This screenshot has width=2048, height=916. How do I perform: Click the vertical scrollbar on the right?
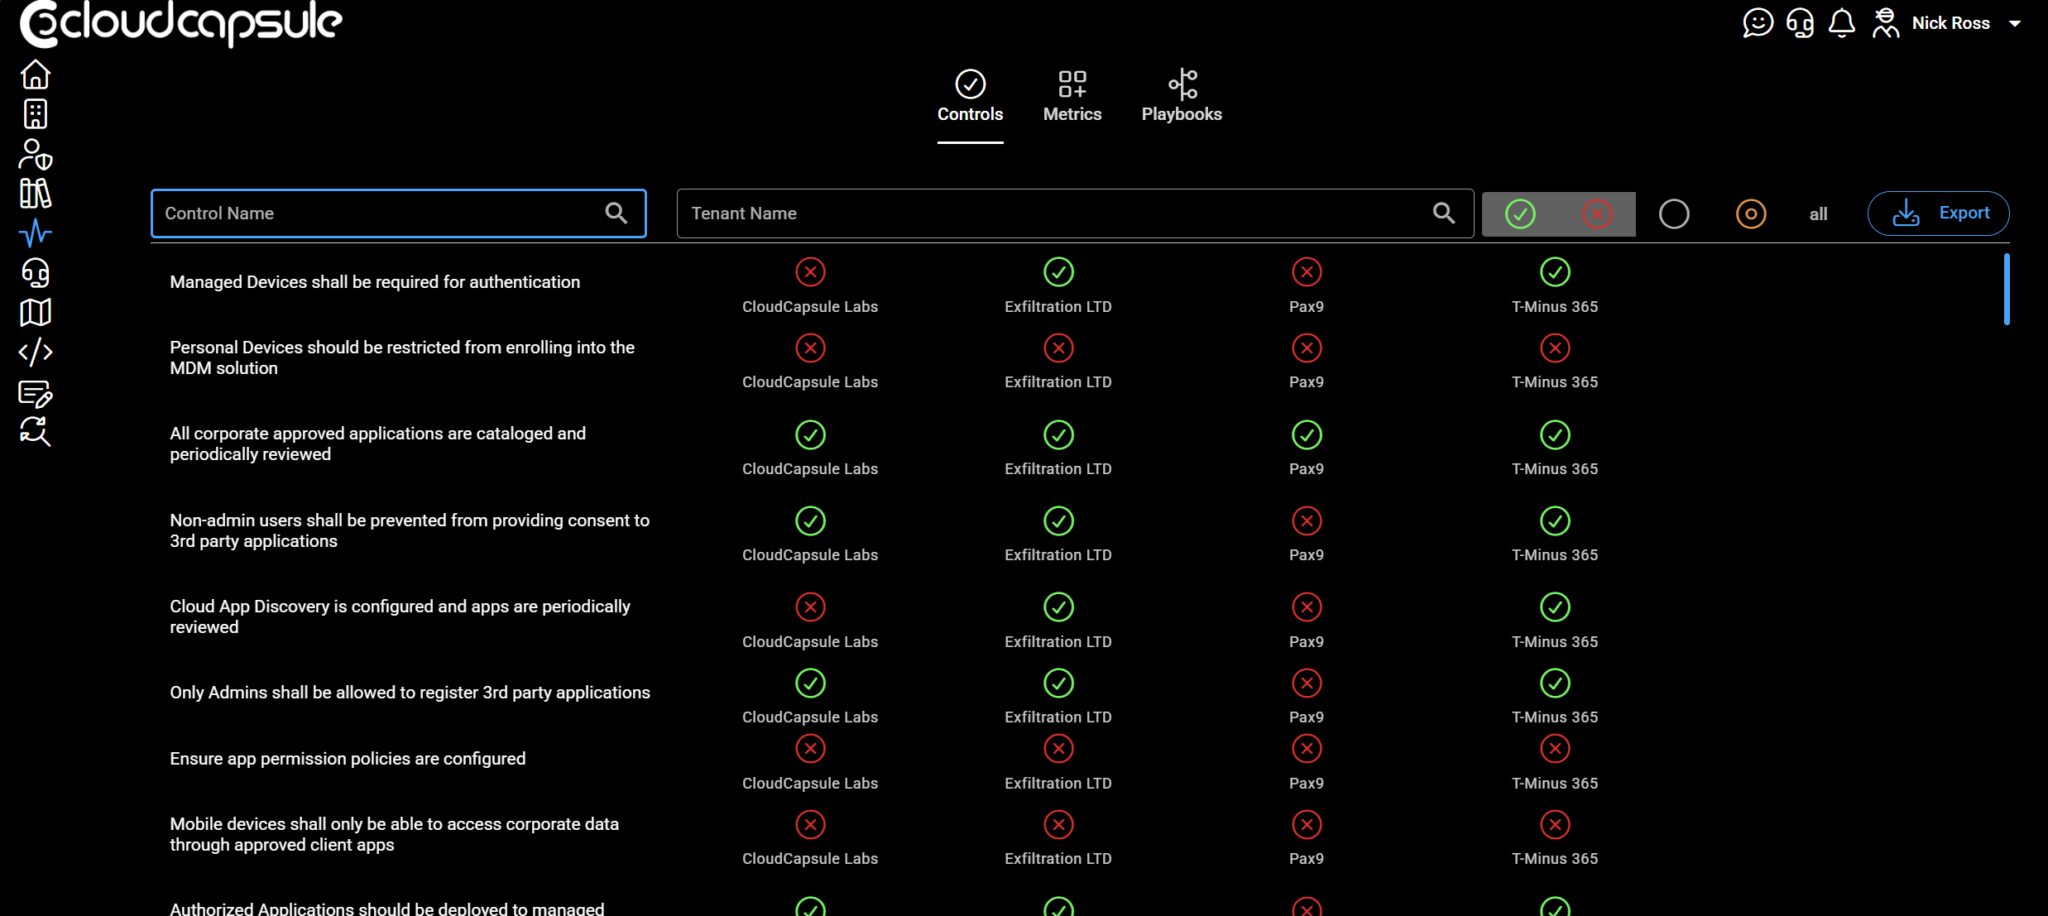tap(2006, 290)
